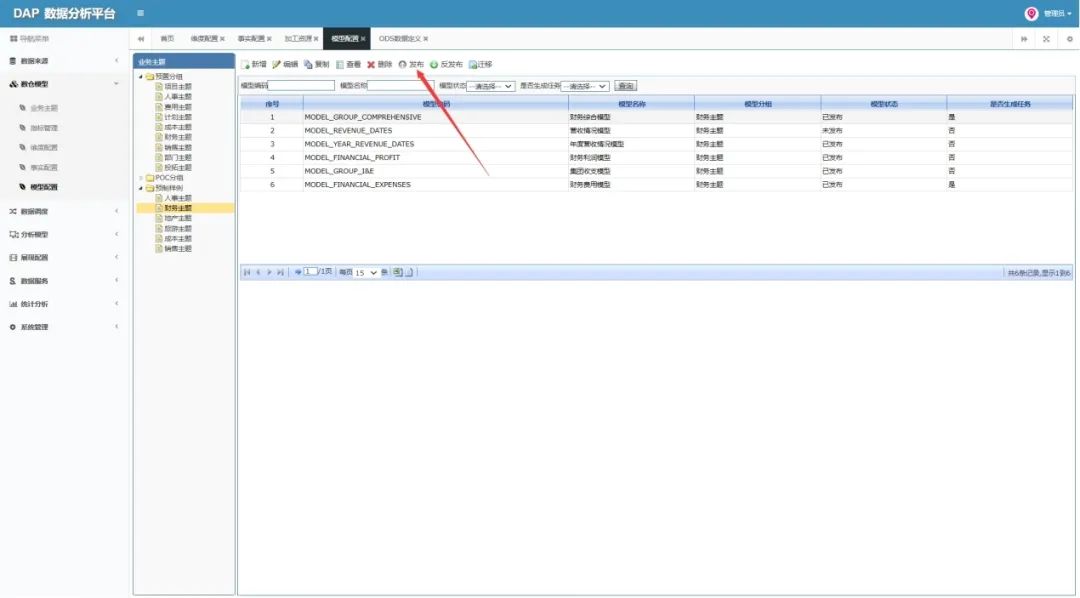The width and height of the screenshot is (1080, 598).
Task: Click the 新增 (add) toolbar icon
Action: (x=245, y=64)
